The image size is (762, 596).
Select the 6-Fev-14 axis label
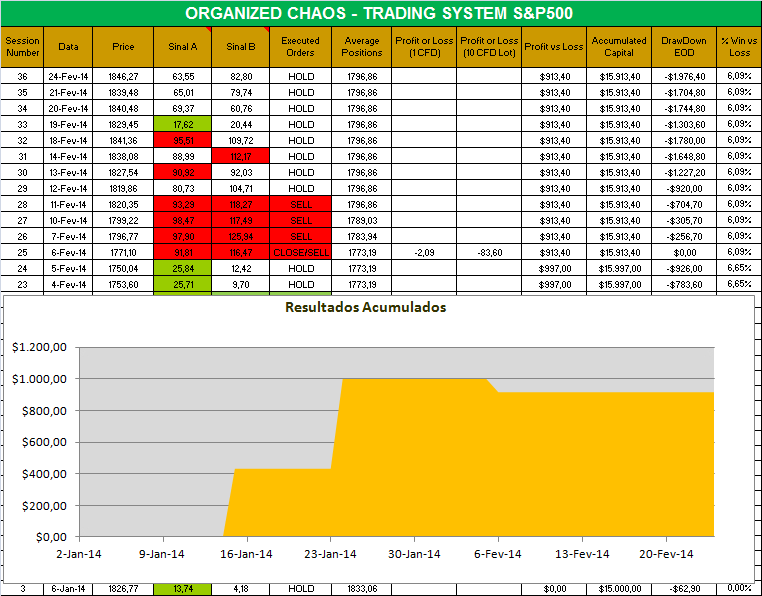click(498, 554)
